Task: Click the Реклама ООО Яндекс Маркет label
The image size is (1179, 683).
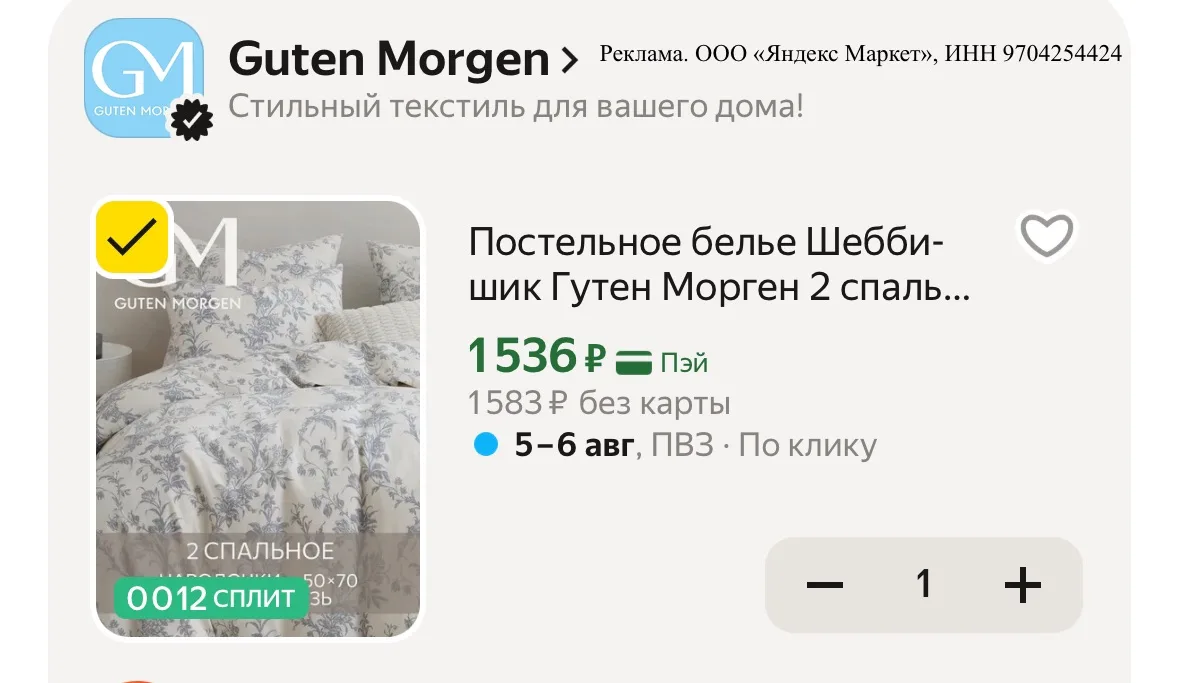Action: (x=860, y=53)
